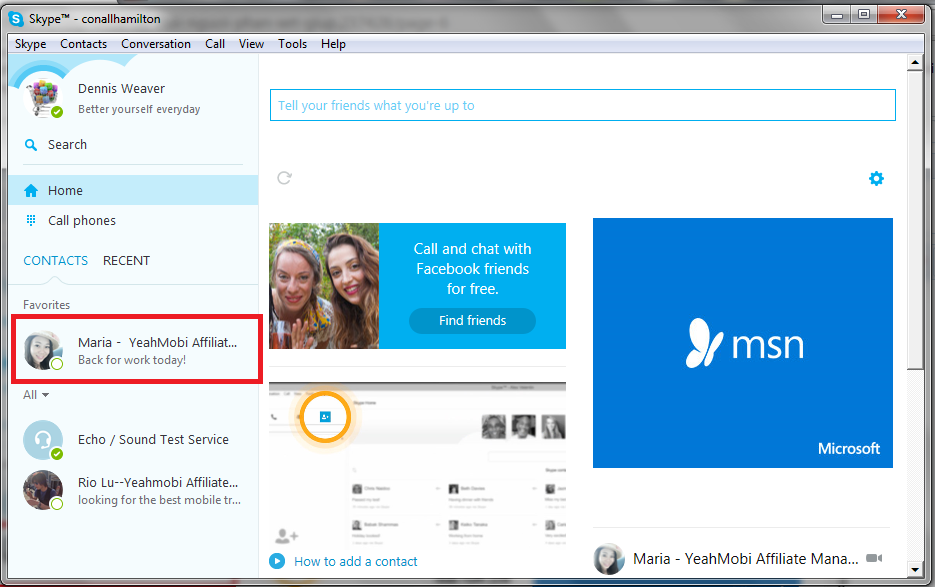Viewport: 935px width, 587px height.
Task: Click the video camera icon beside Maria
Action: point(874,558)
